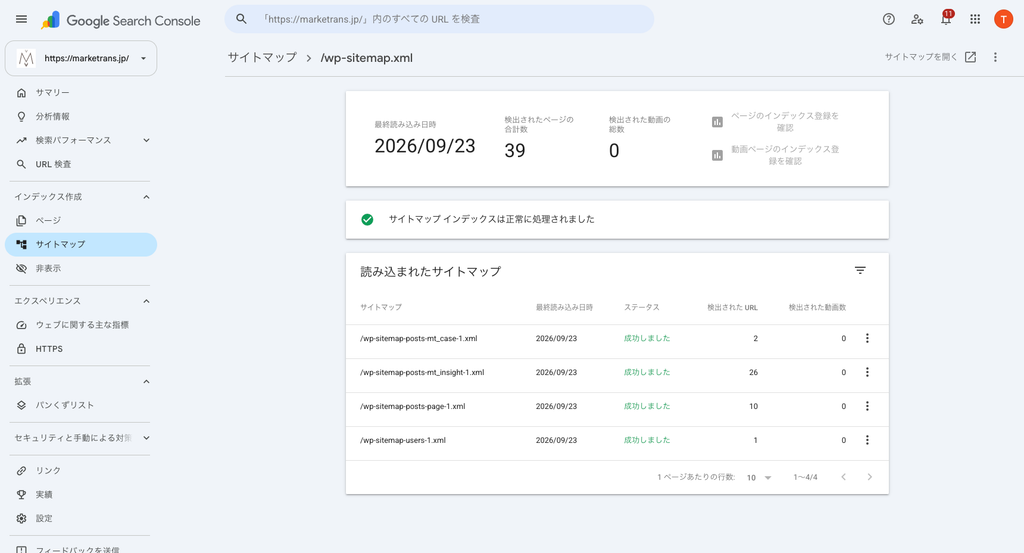Screen dimensions: 1024x553
Task: Collapse the 拡張 section
Action: click(x=146, y=381)
